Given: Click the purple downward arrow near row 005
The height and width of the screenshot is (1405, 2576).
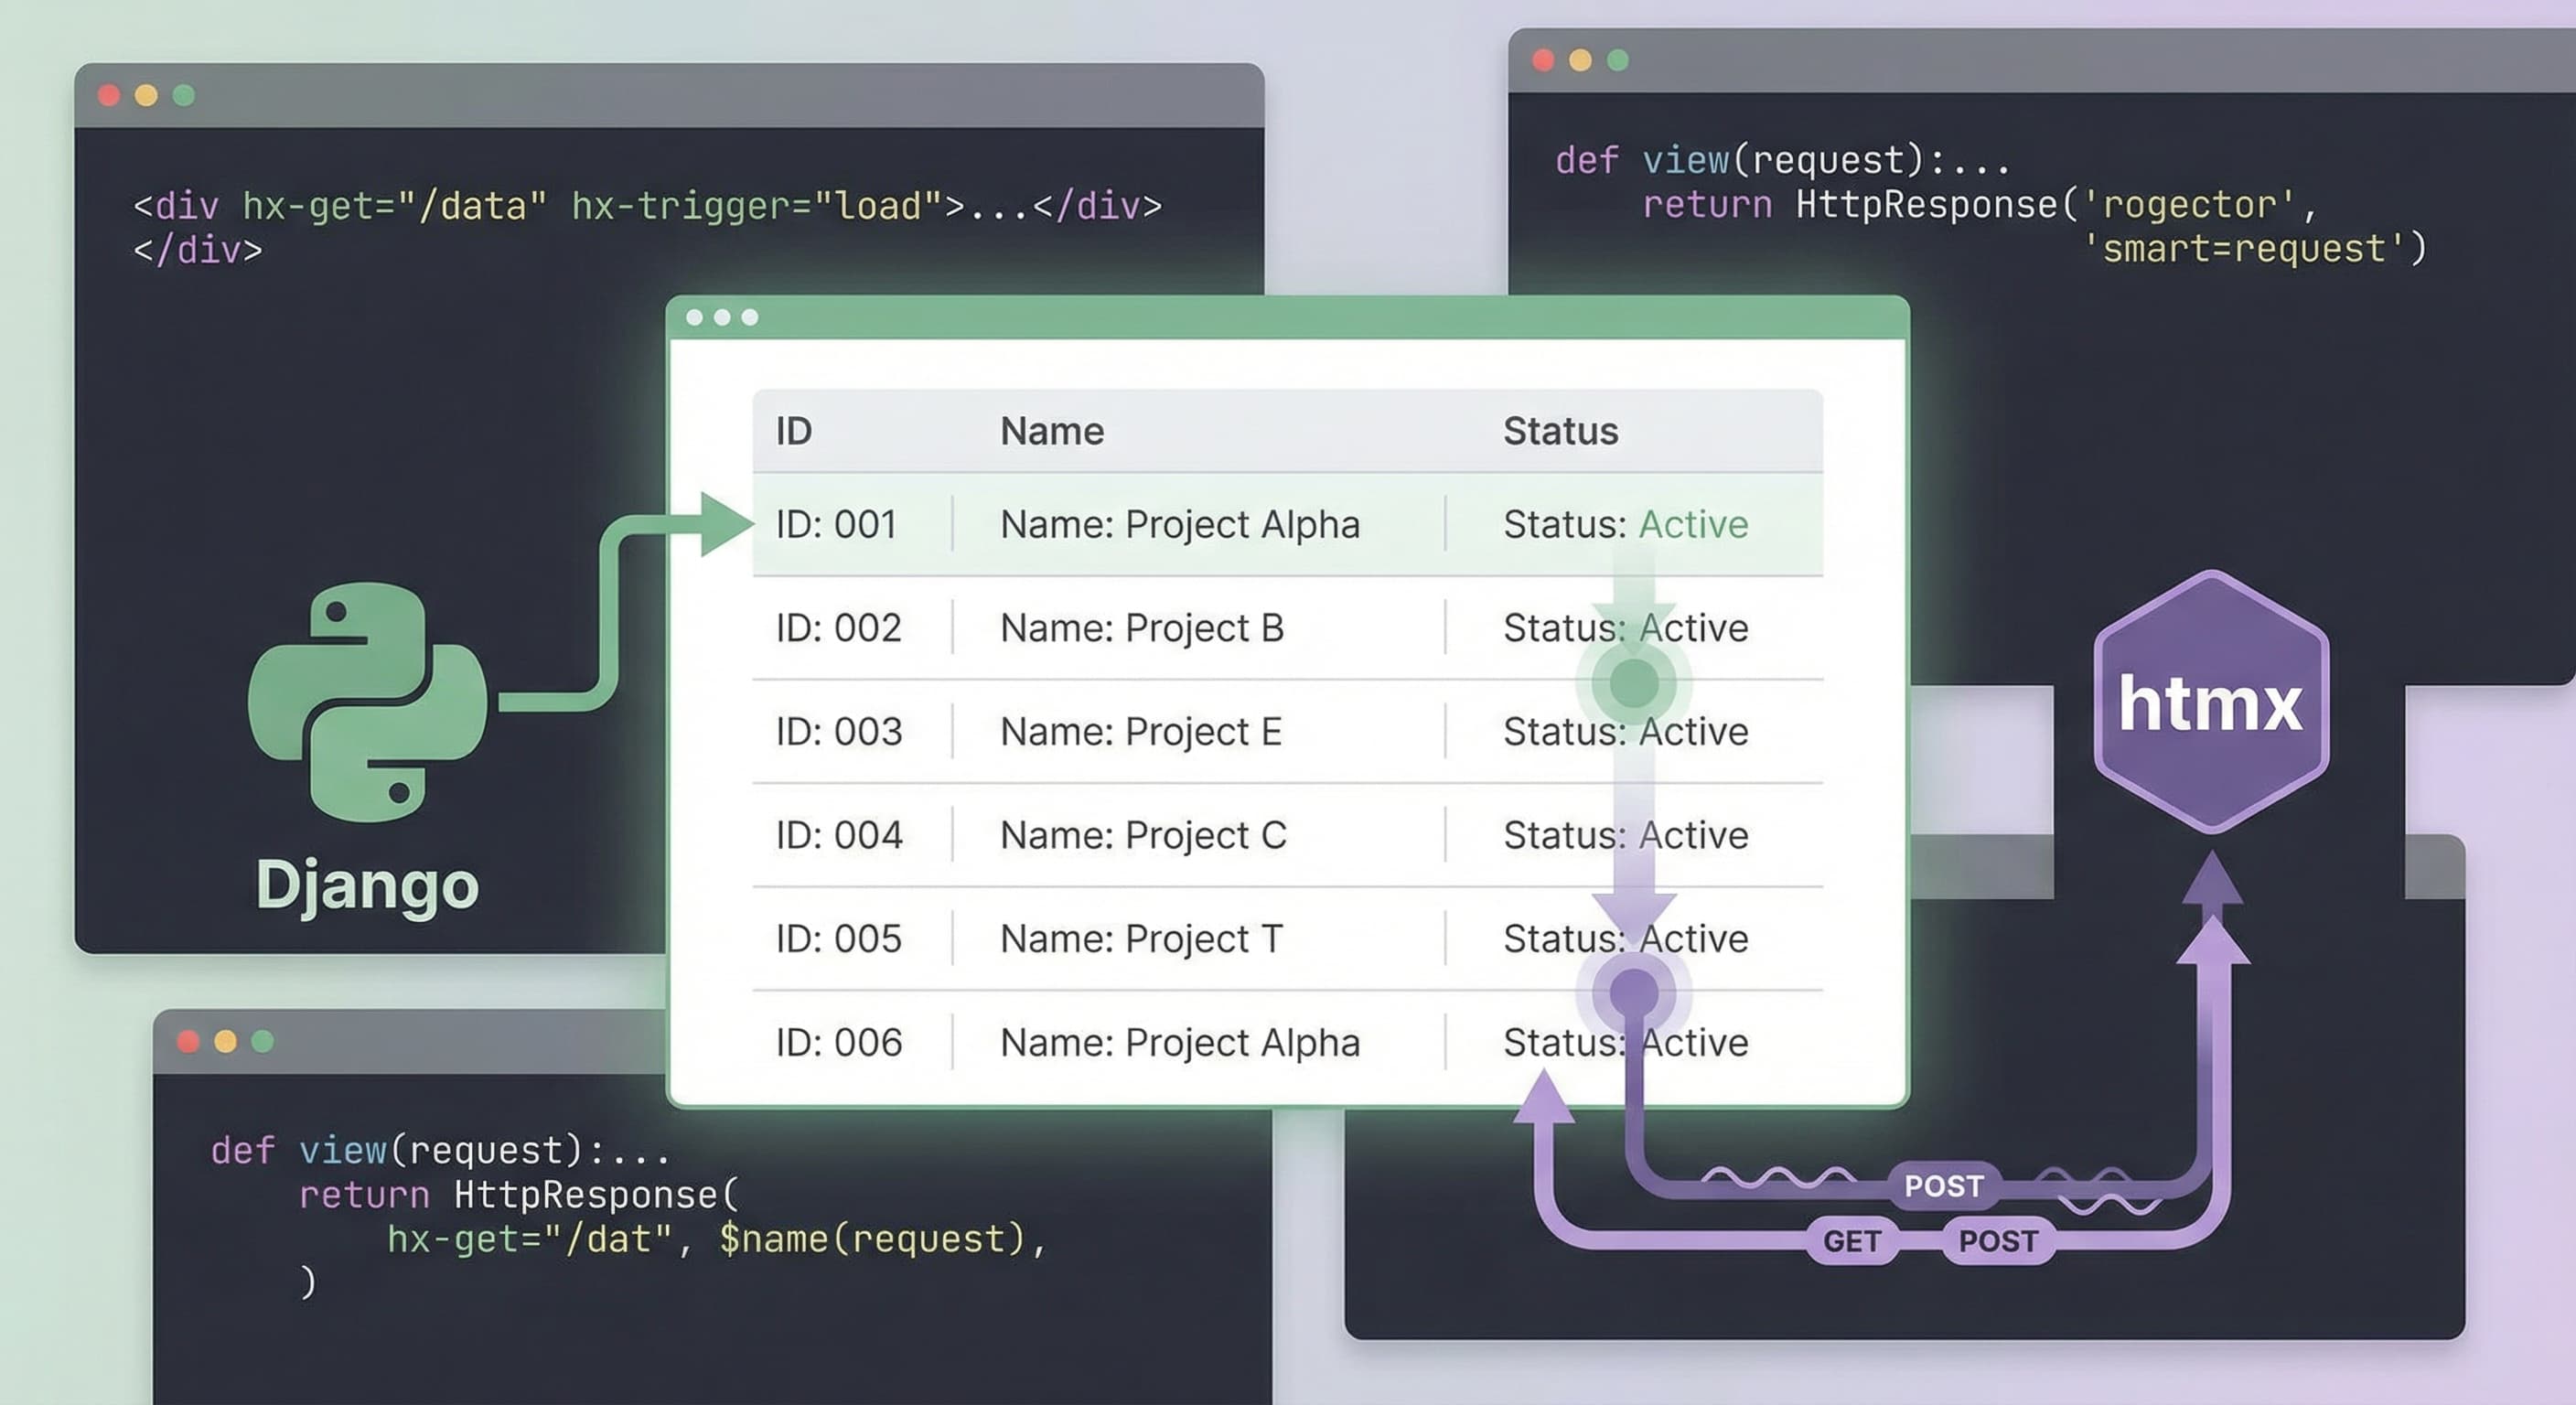Looking at the screenshot, I should pyautogui.click(x=1634, y=910).
